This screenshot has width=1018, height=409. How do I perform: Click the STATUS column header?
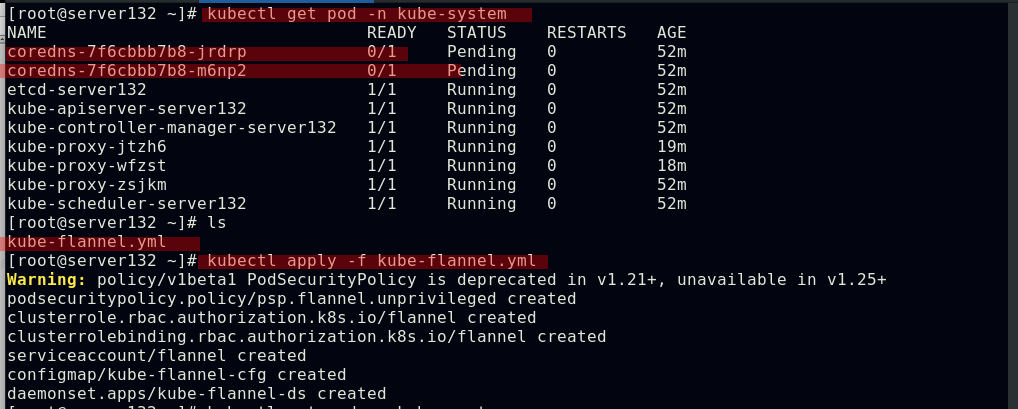click(x=477, y=33)
